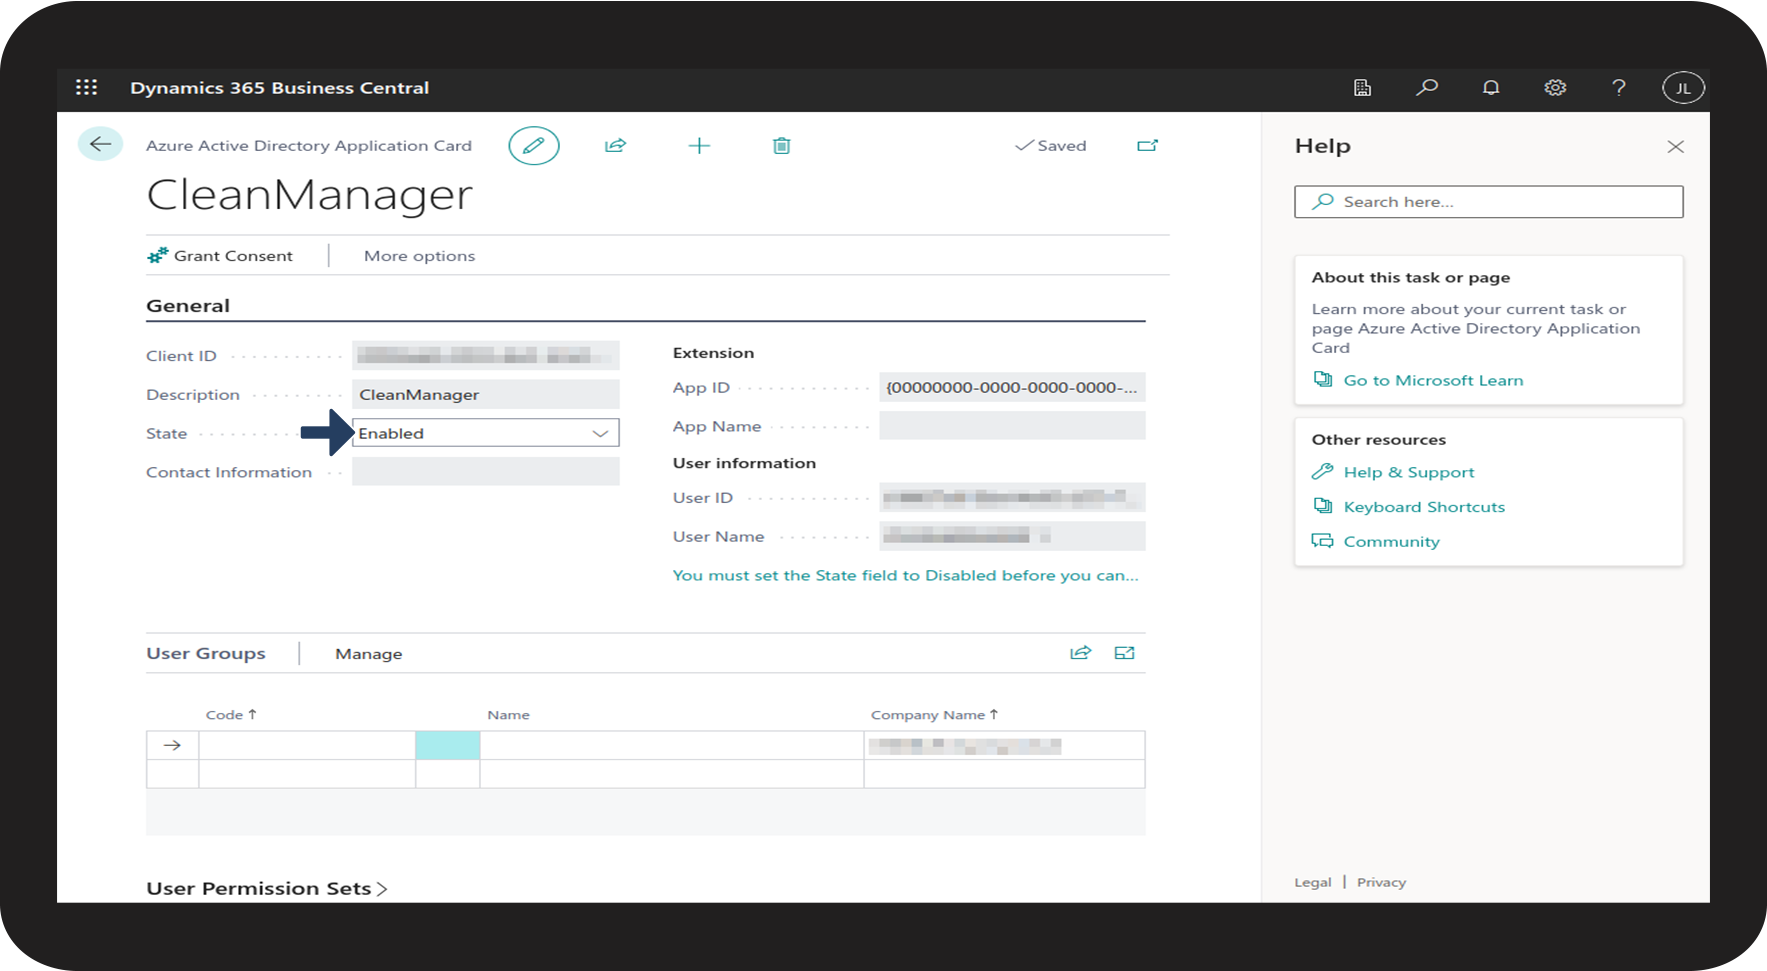Open the top bar report document icon
The height and width of the screenshot is (971, 1767).
point(1362,88)
